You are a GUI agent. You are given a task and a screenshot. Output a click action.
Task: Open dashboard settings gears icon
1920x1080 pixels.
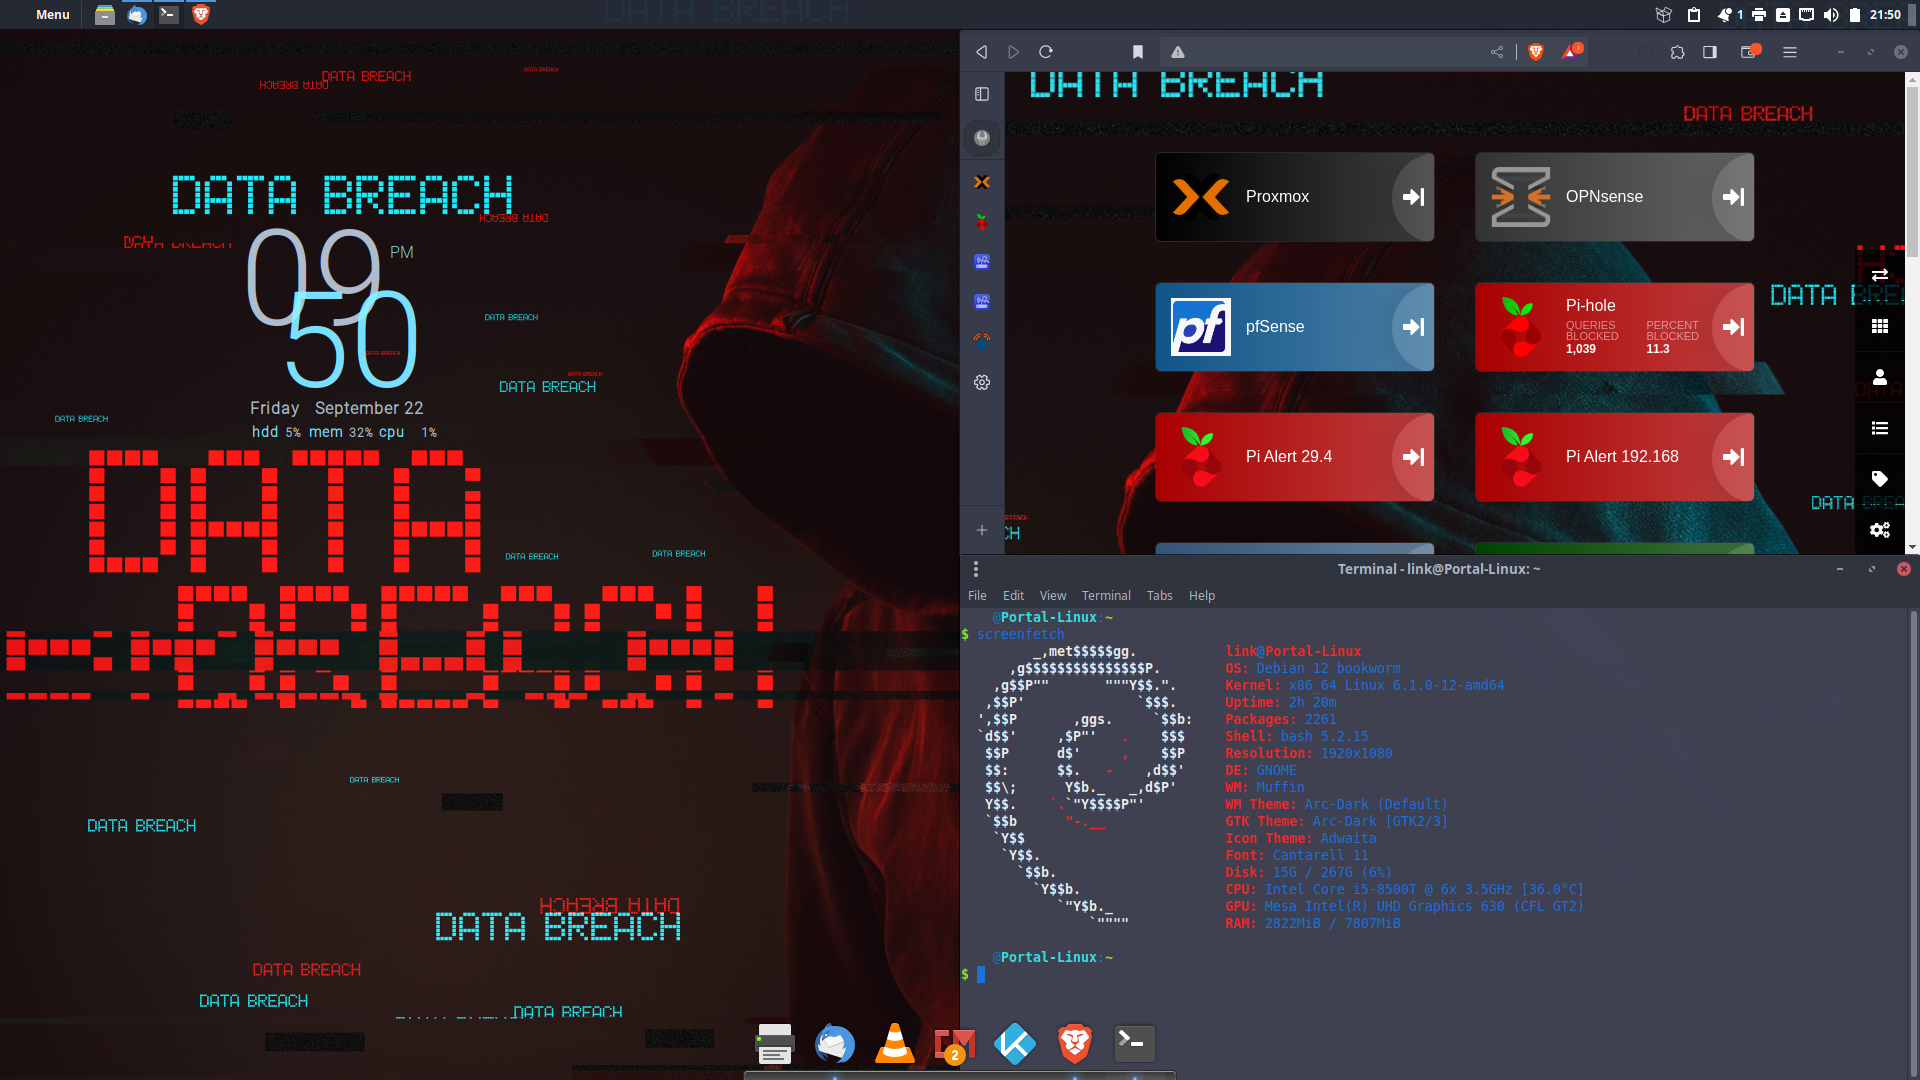point(1880,530)
